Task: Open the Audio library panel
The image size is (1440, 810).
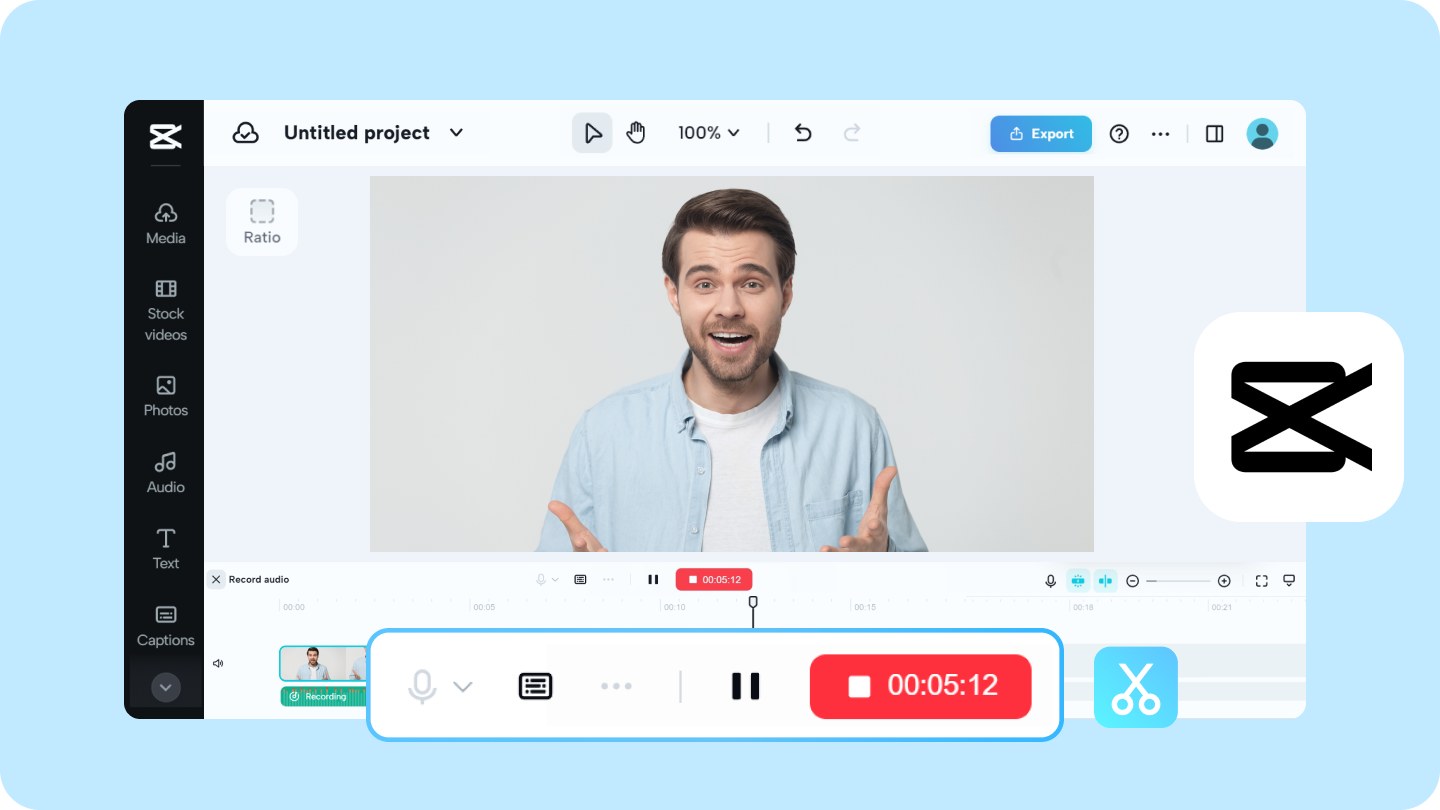Action: (165, 472)
